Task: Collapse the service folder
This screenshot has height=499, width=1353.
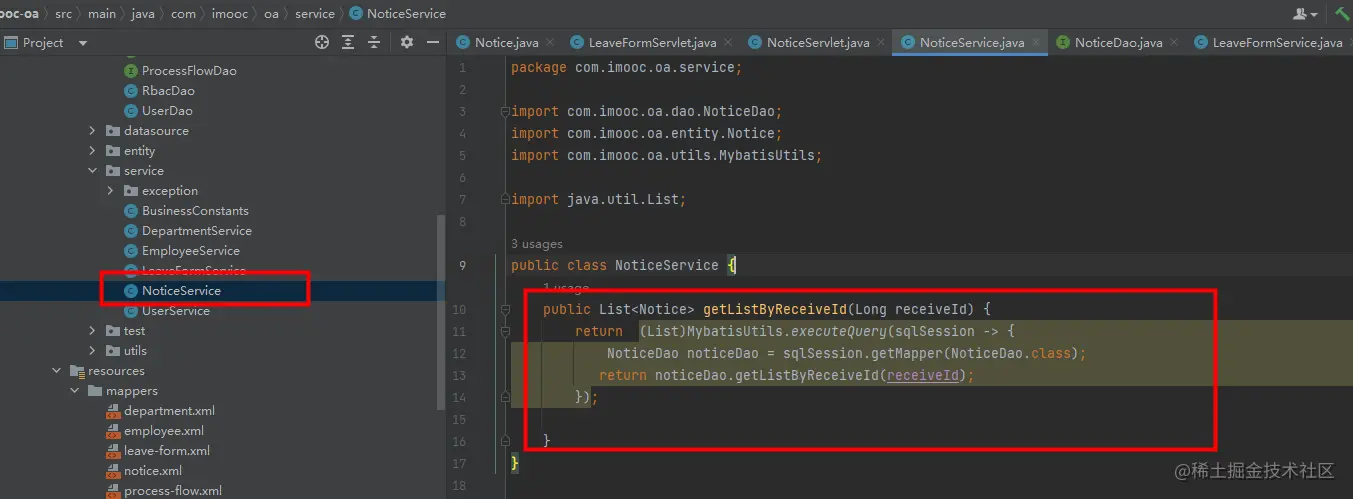Action: click(x=92, y=171)
